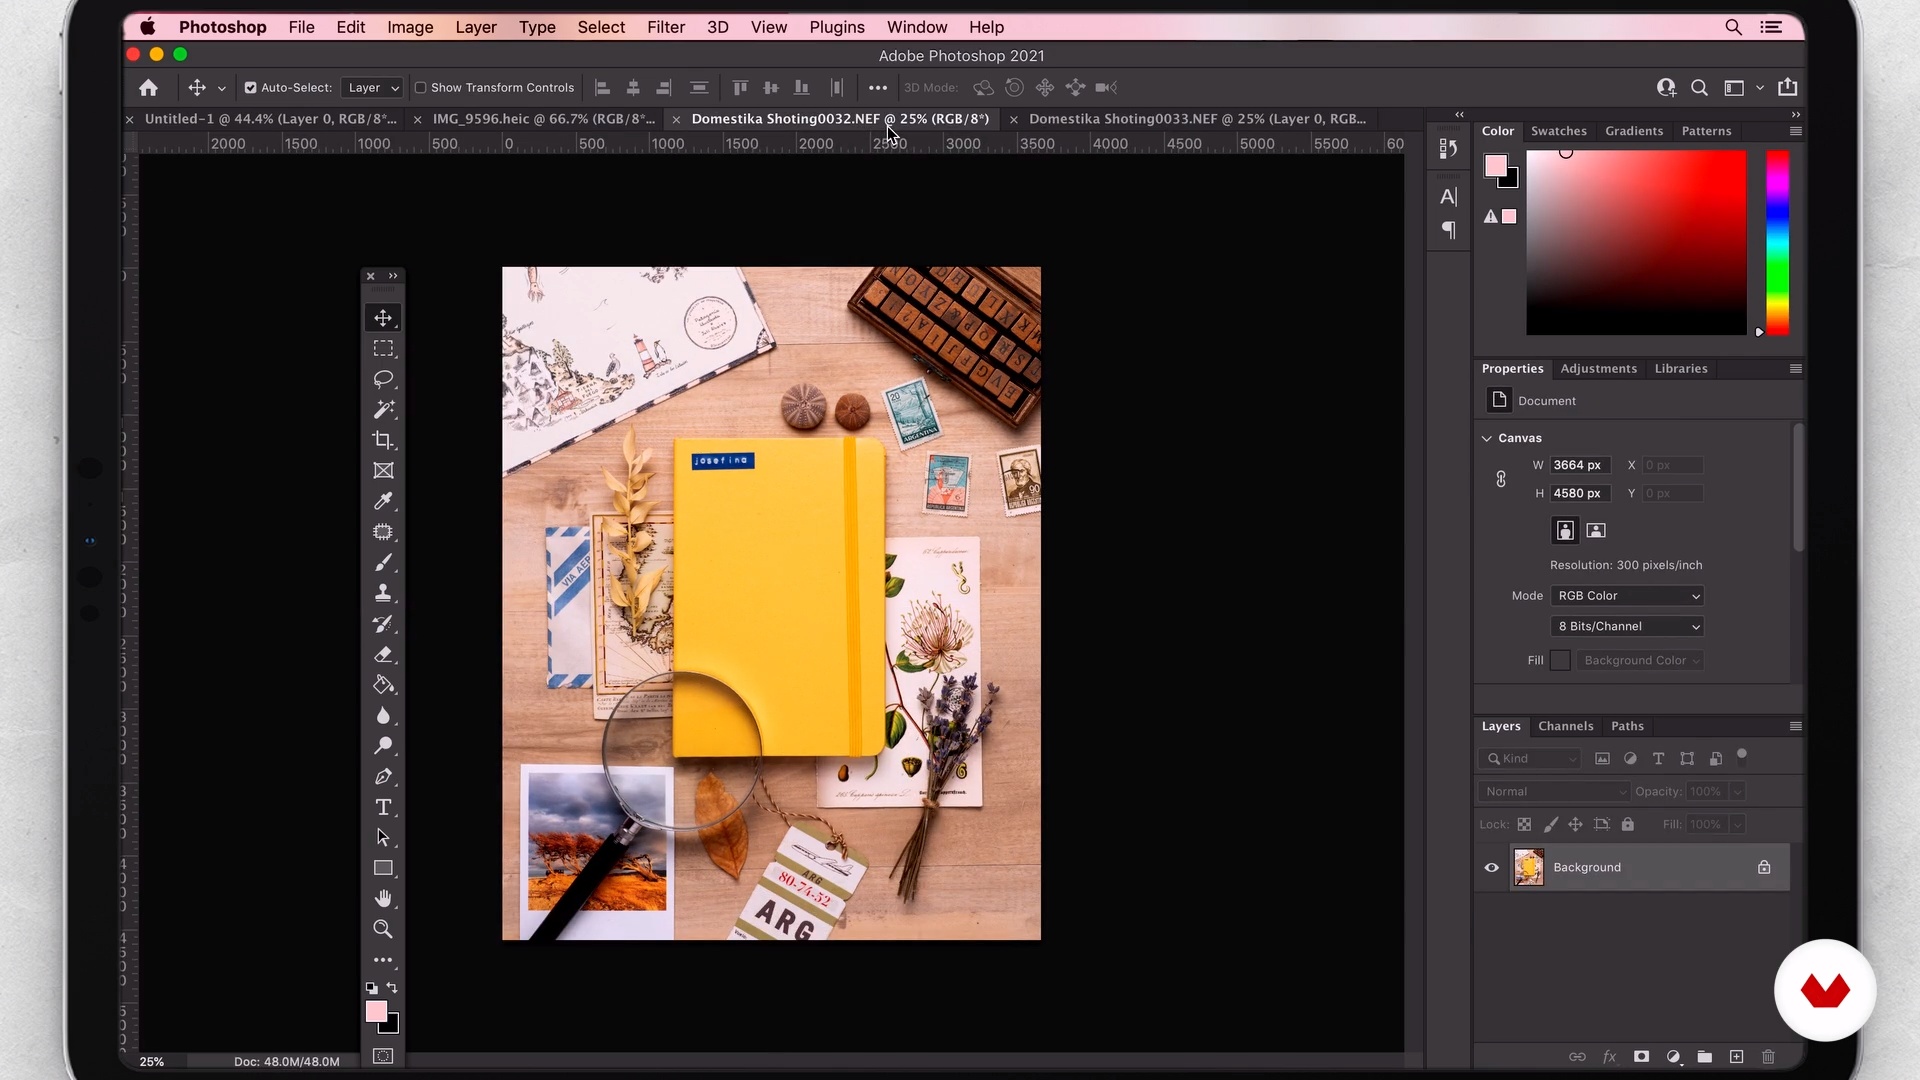
Task: Select the Magic Wand tool
Action: pyautogui.click(x=383, y=410)
